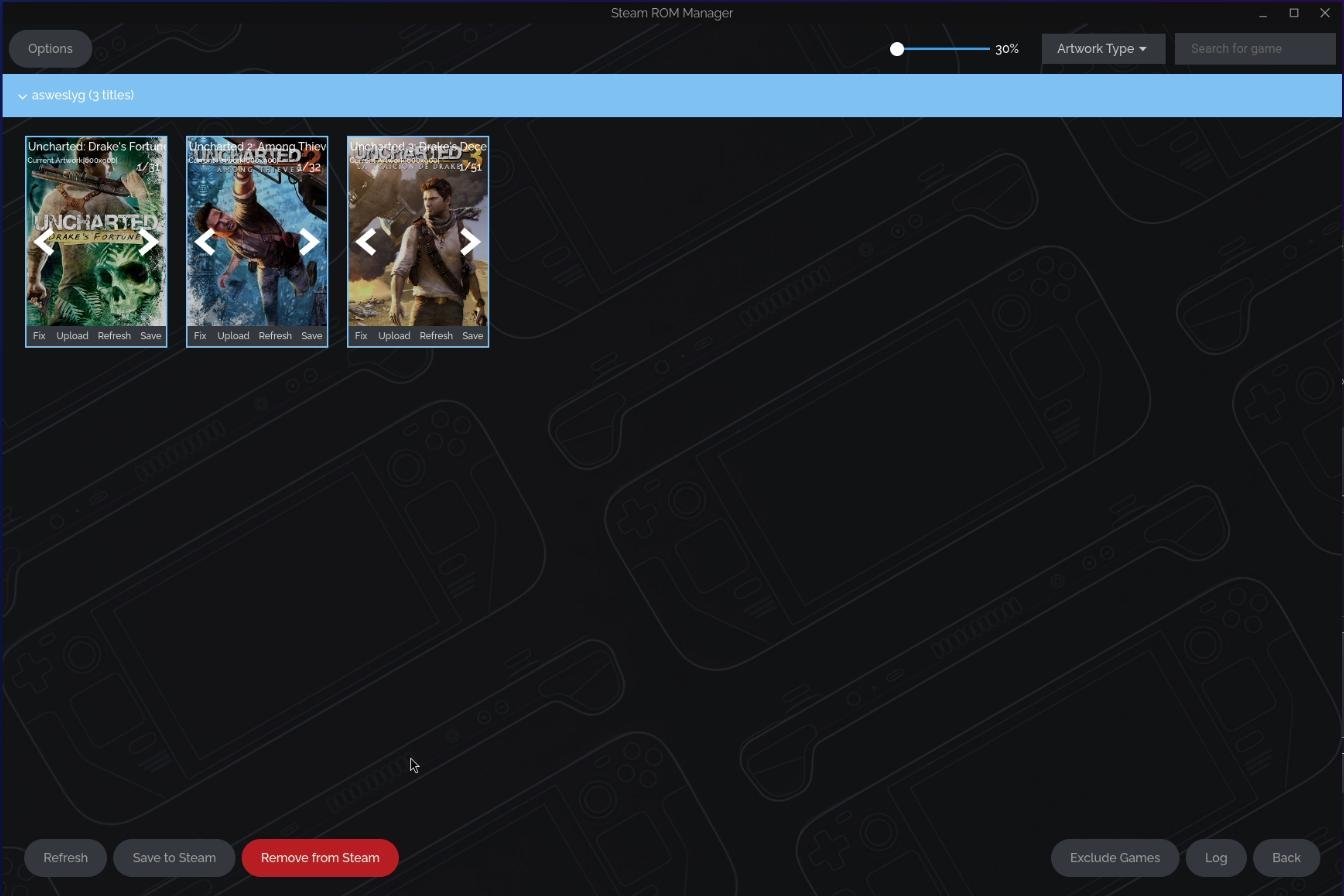The image size is (1344, 896).
Task: Click the red Remove from Steam button
Action: coord(320,858)
